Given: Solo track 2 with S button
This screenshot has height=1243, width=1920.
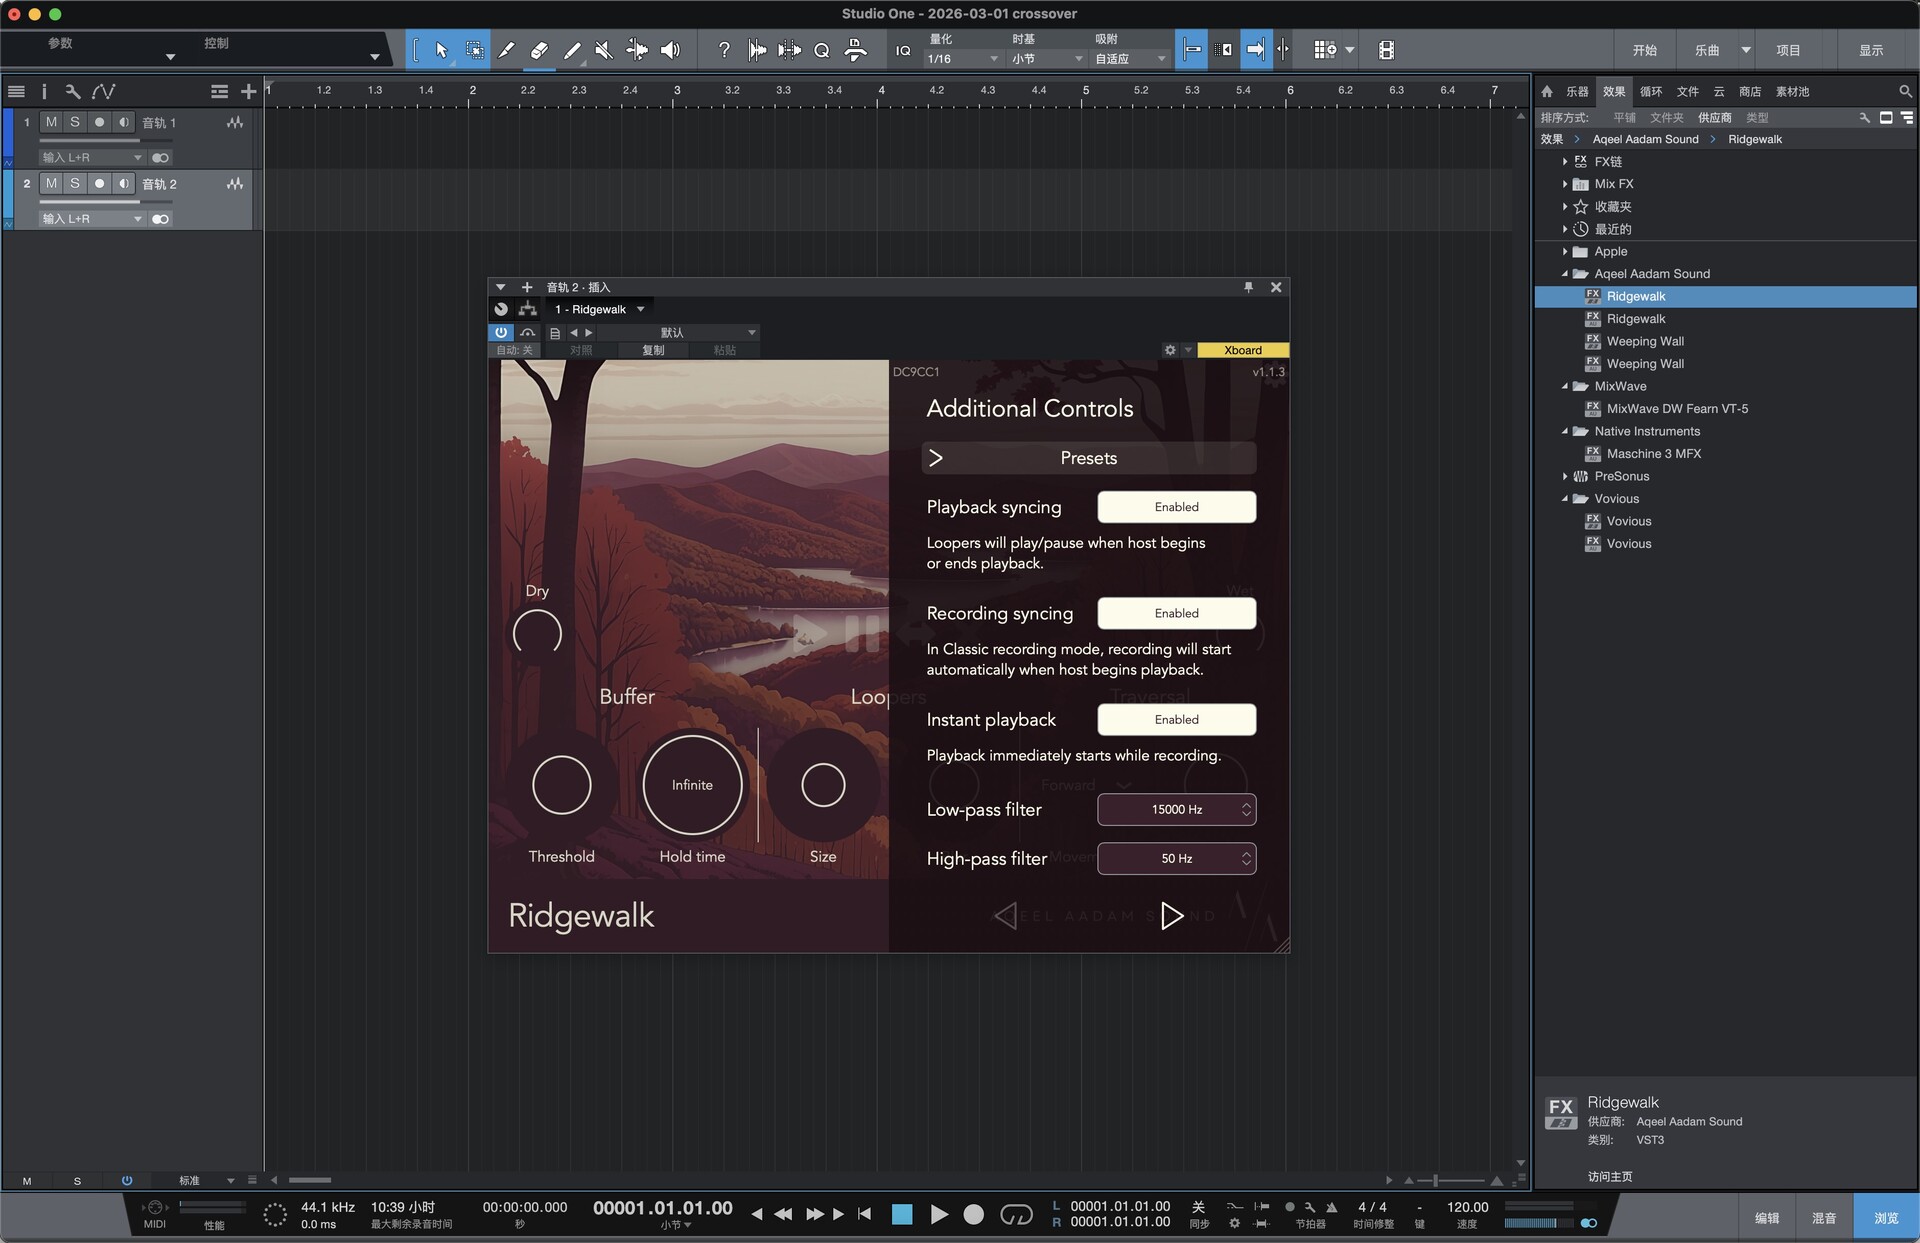Looking at the screenshot, I should pos(74,183).
